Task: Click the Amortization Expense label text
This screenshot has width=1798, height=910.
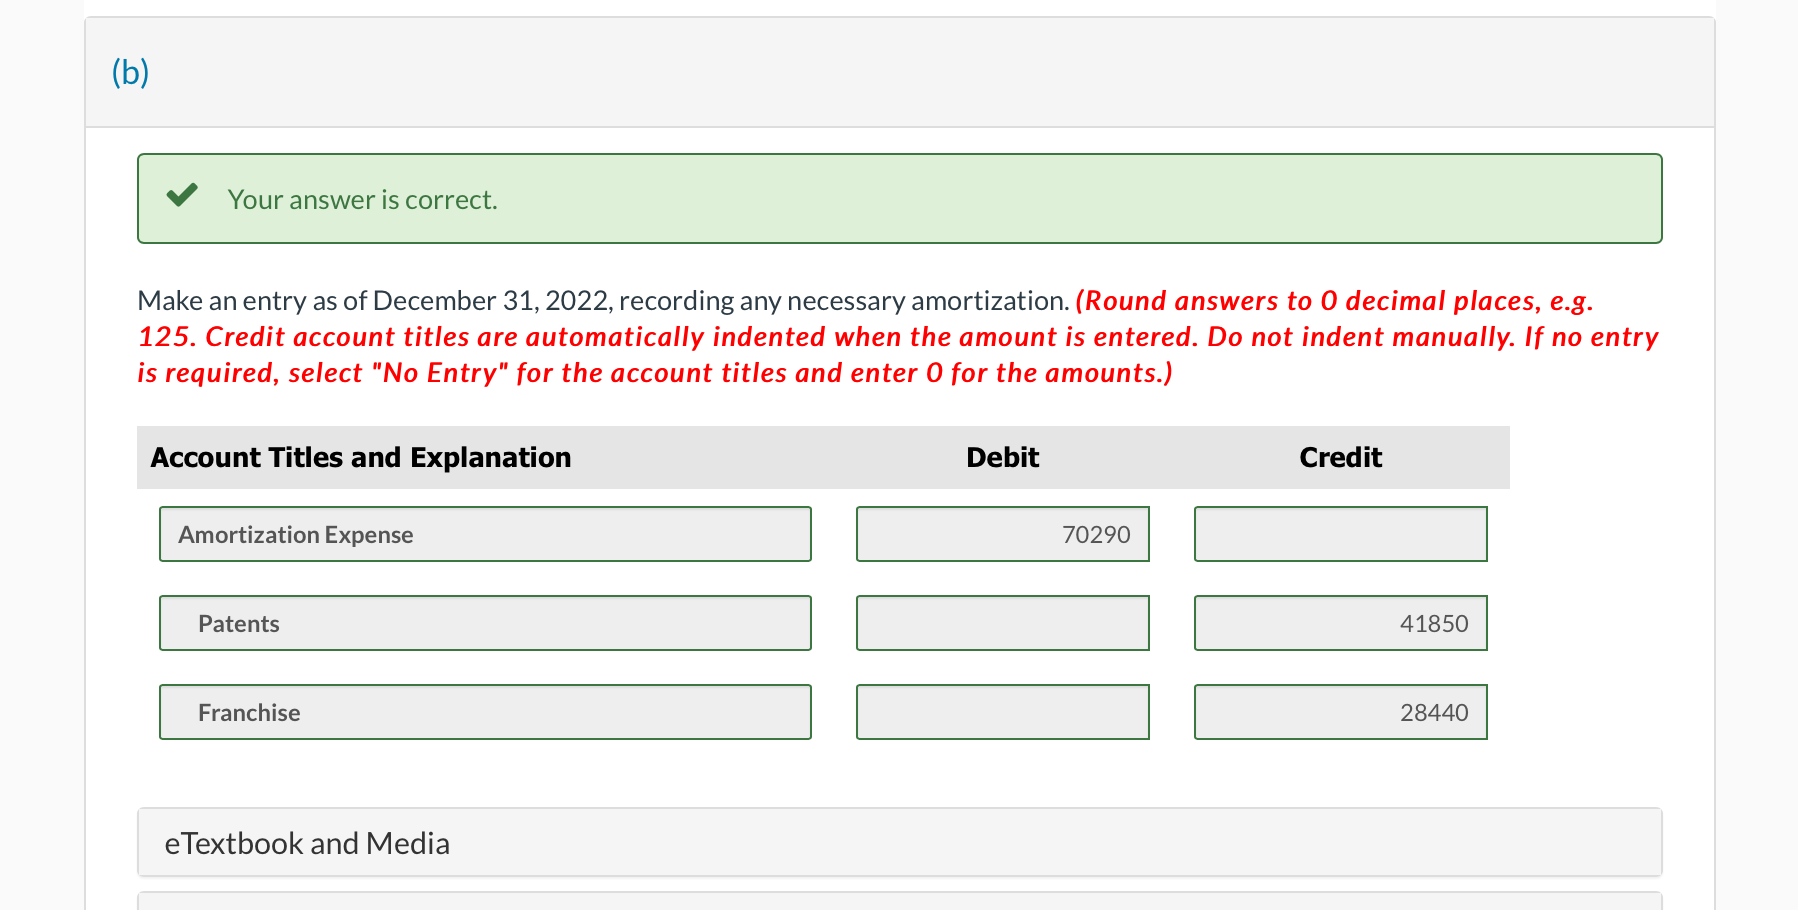Action: 295,534
